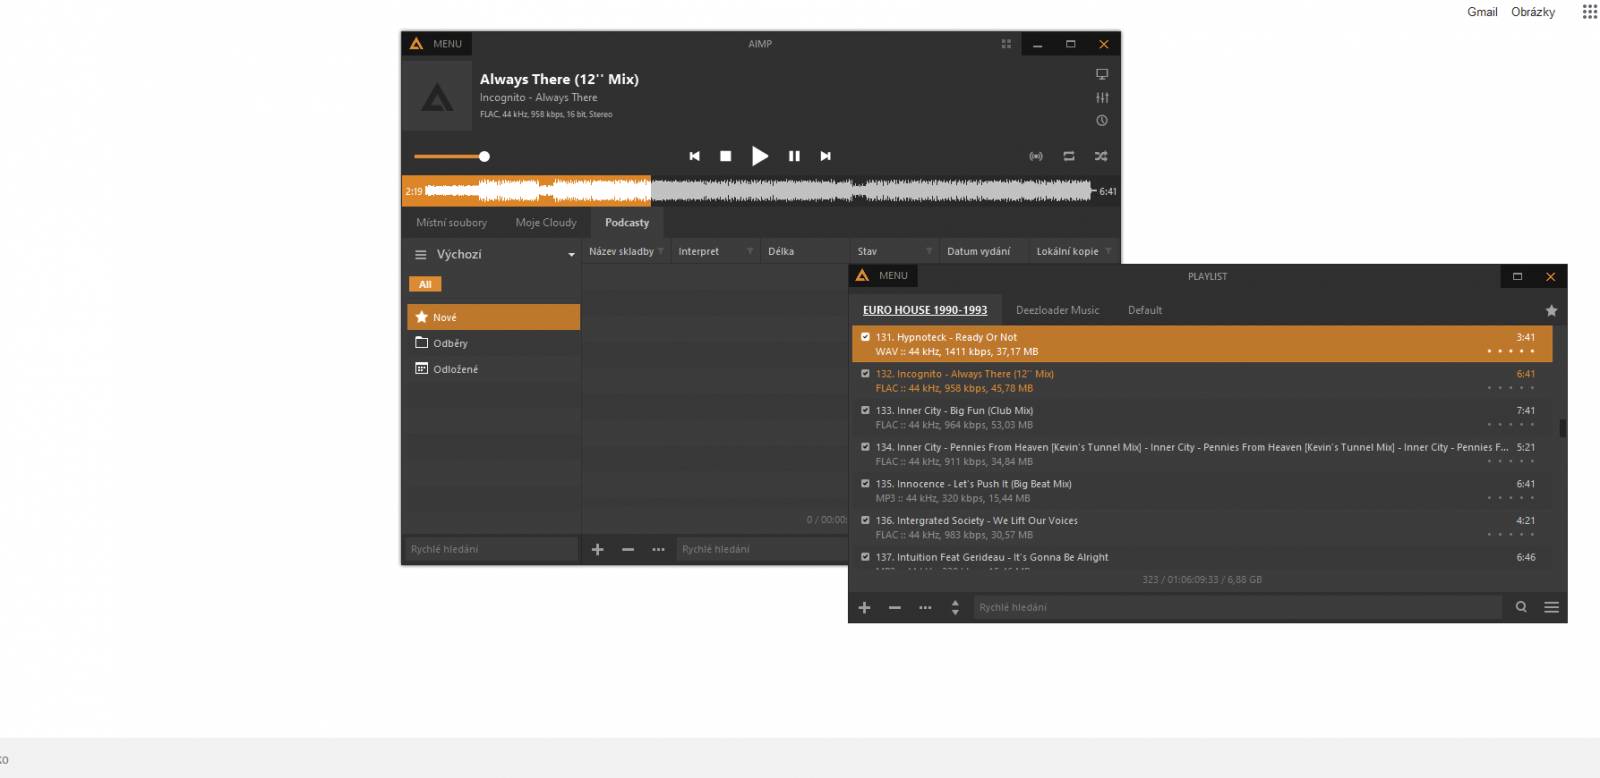
Task: Seek within the waveform progress bar
Action: 760,191
